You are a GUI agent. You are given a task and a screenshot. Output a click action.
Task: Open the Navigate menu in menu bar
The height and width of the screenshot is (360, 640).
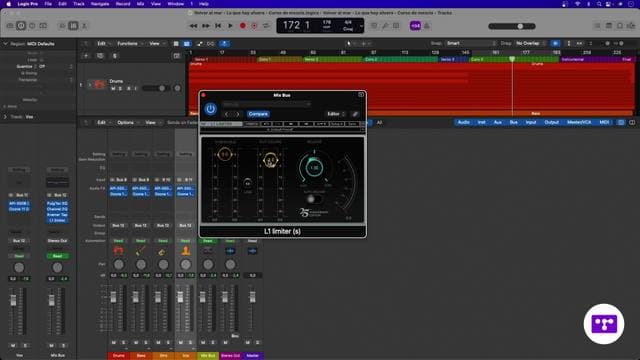(x=100, y=4)
